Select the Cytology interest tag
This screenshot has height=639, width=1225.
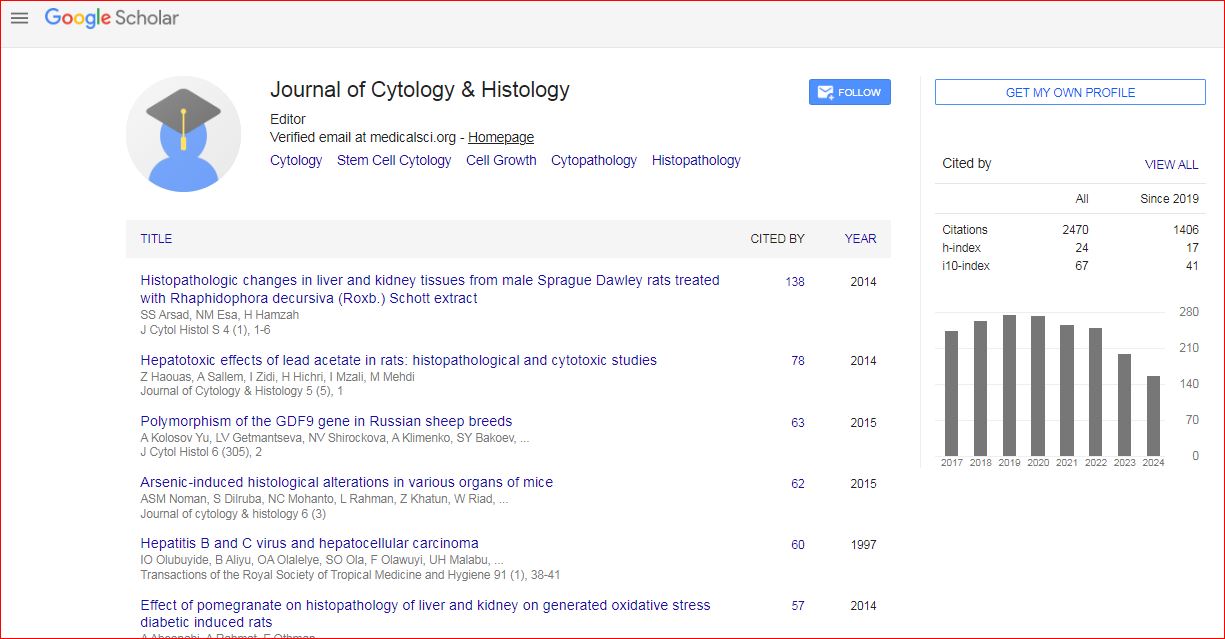pyautogui.click(x=296, y=160)
